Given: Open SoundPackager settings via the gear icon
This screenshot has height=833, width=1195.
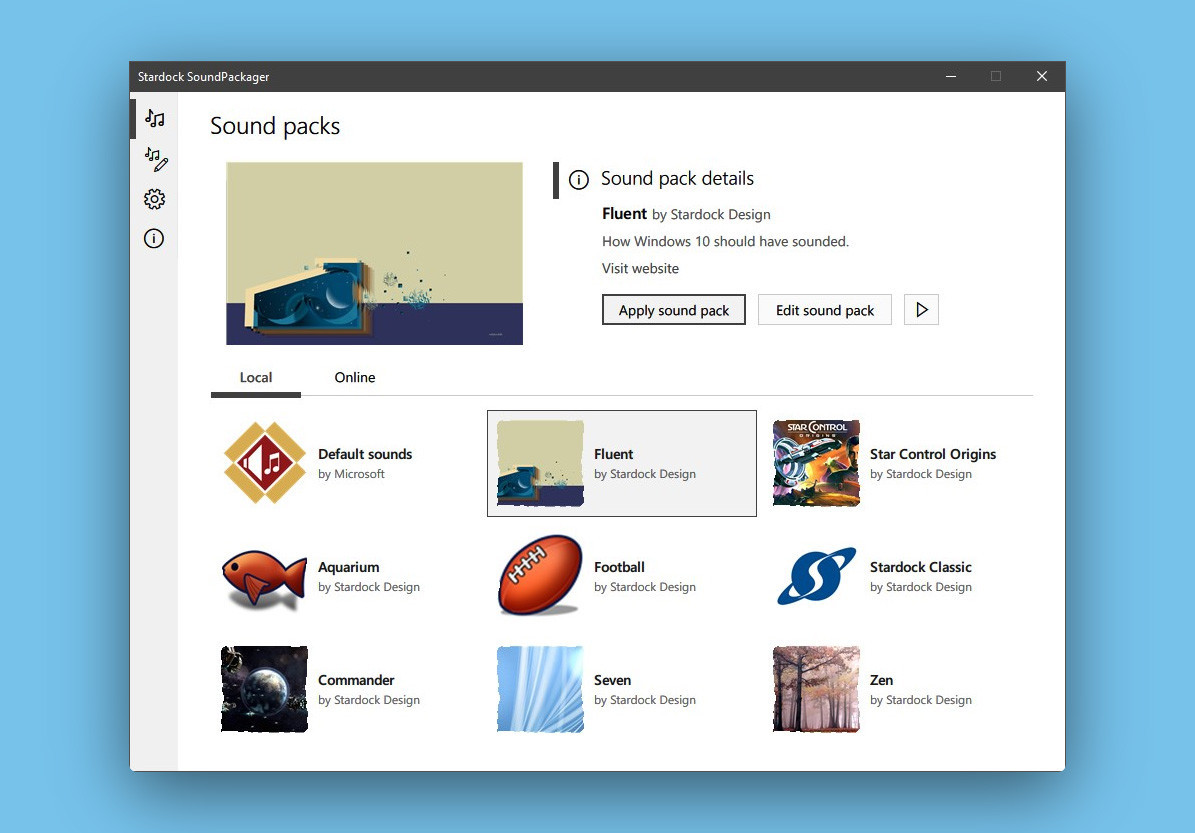Looking at the screenshot, I should point(154,198).
